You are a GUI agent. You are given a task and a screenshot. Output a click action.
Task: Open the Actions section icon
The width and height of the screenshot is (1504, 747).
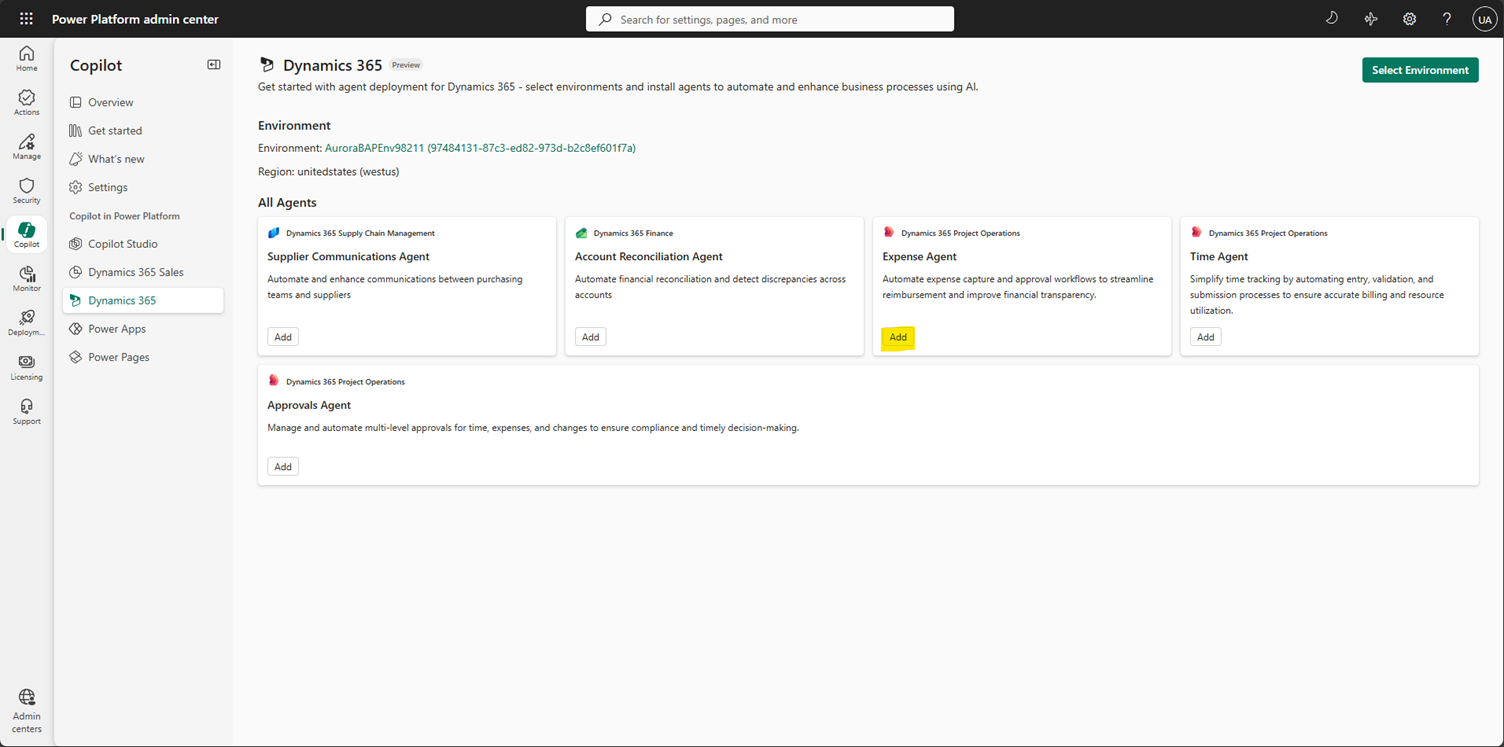pos(26,101)
